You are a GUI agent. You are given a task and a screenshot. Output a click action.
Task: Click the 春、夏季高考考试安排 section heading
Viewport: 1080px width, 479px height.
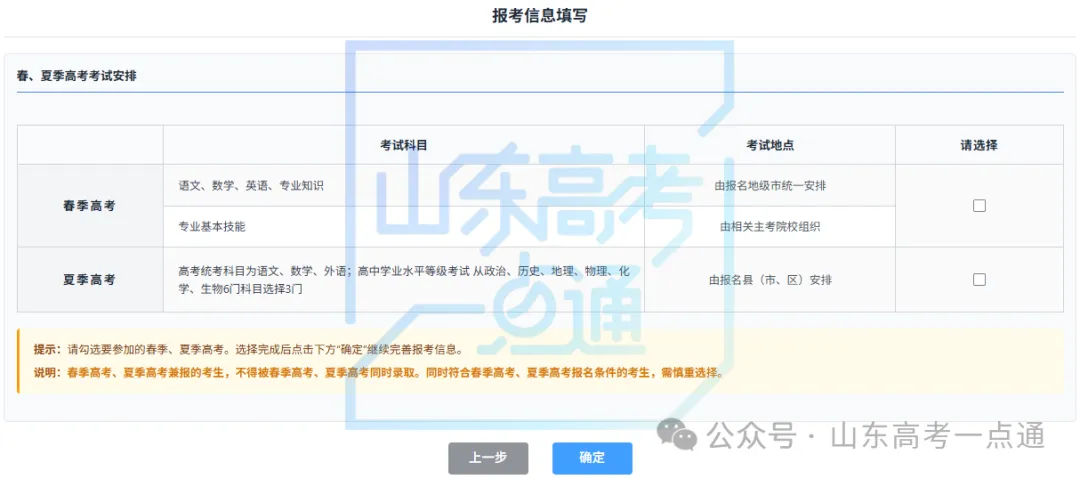click(76, 76)
